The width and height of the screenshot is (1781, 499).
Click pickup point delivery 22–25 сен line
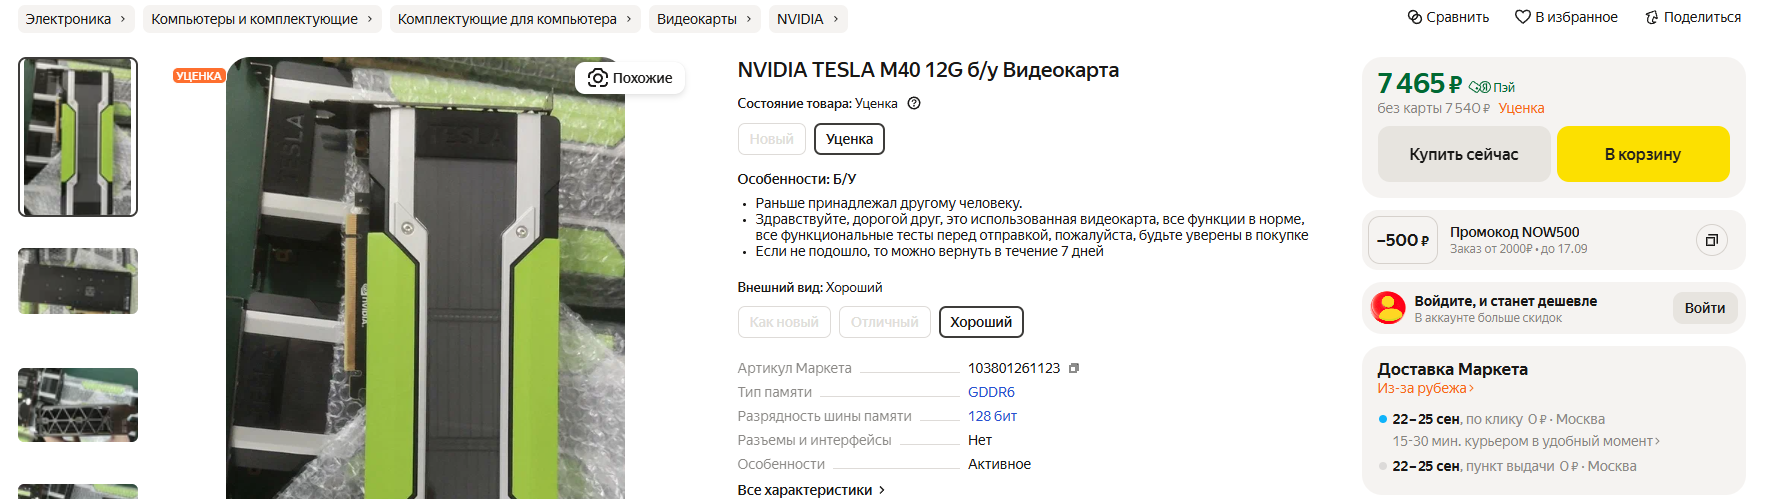click(x=1514, y=466)
